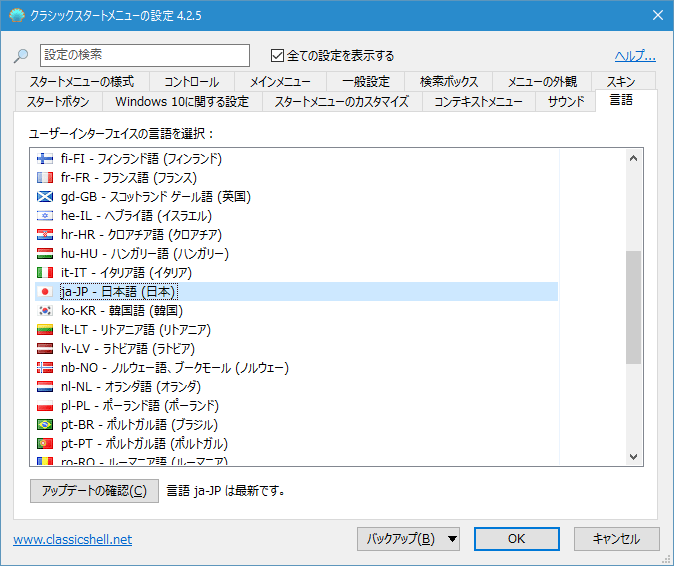This screenshot has height=566, width=674.
Task: Switch to スタートメニューのカスタマイズ tab
Action: click(342, 101)
